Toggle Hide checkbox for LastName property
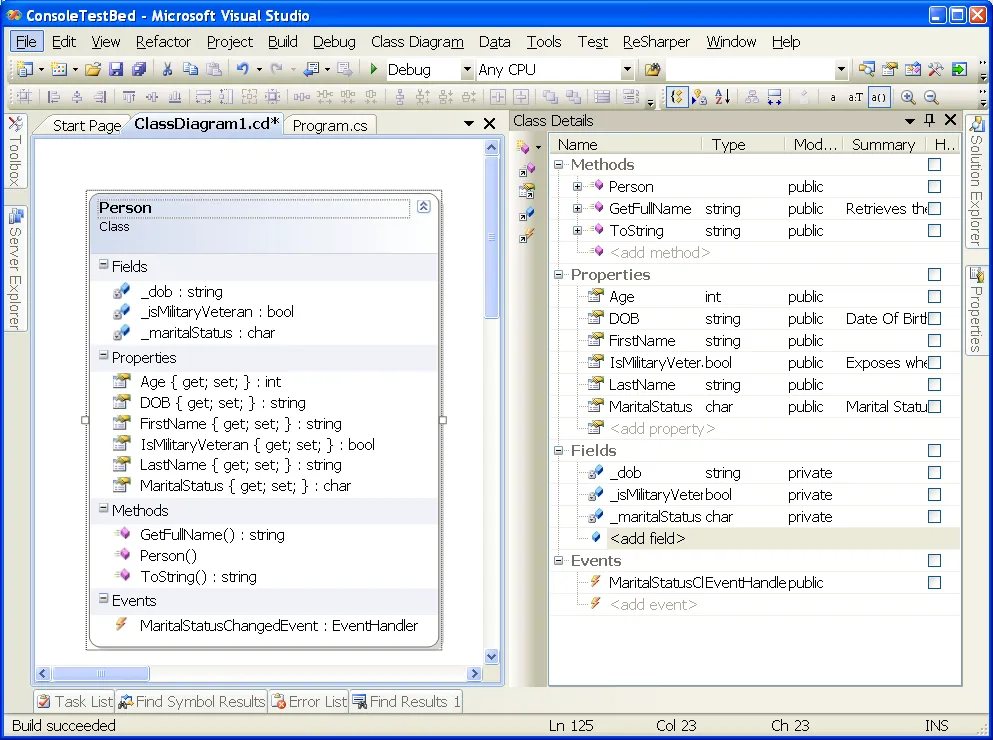This screenshot has width=993, height=740. 934,385
